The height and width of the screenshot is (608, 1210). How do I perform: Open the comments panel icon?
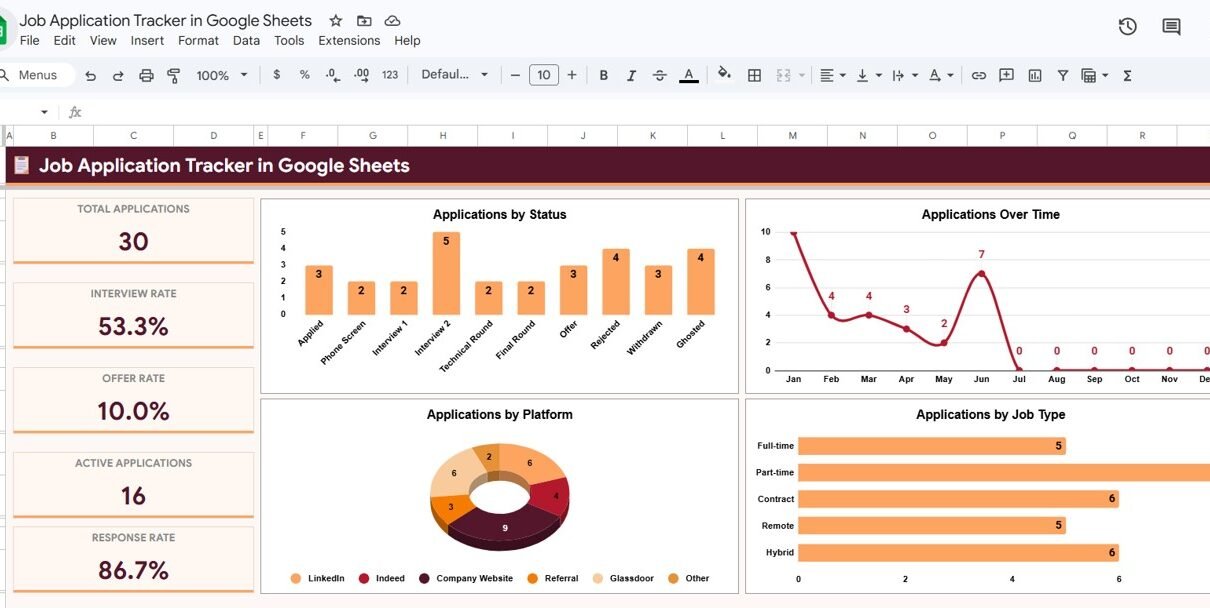[1171, 27]
